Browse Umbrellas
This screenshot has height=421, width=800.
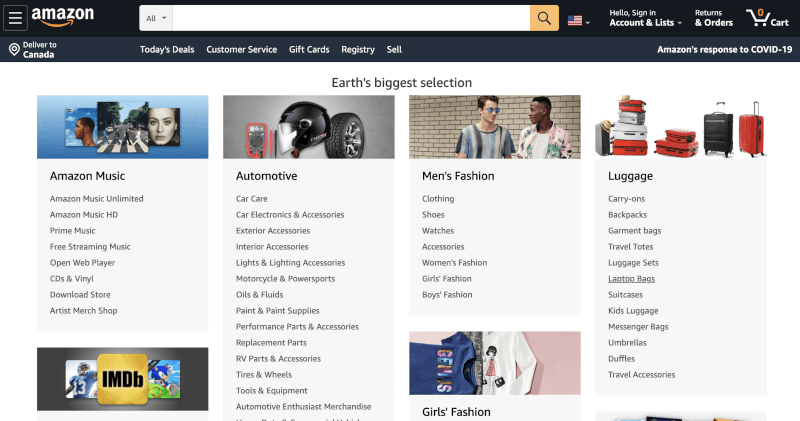[x=627, y=342]
